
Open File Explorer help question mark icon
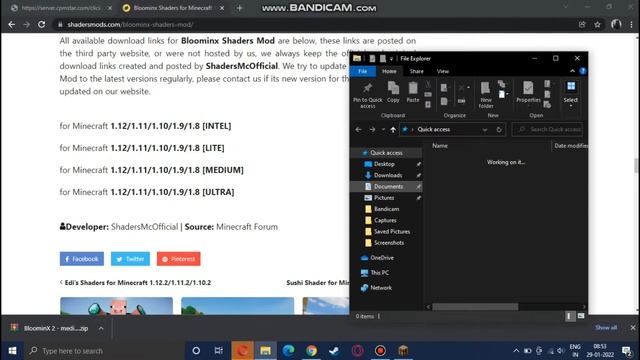[x=583, y=71]
